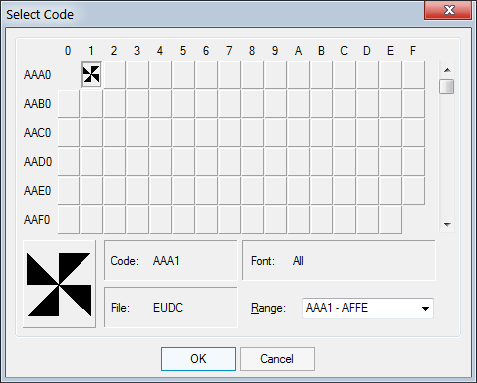Image resolution: width=477 pixels, height=383 pixels.
Task: Select the cell at row AAE0 column F
Action: point(413,190)
